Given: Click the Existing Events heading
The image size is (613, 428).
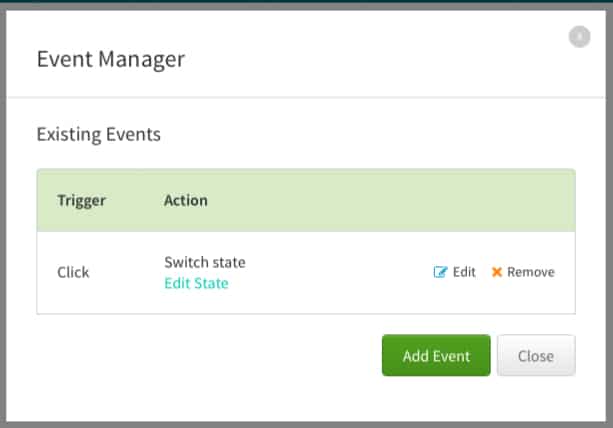Looking at the screenshot, I should [99, 134].
